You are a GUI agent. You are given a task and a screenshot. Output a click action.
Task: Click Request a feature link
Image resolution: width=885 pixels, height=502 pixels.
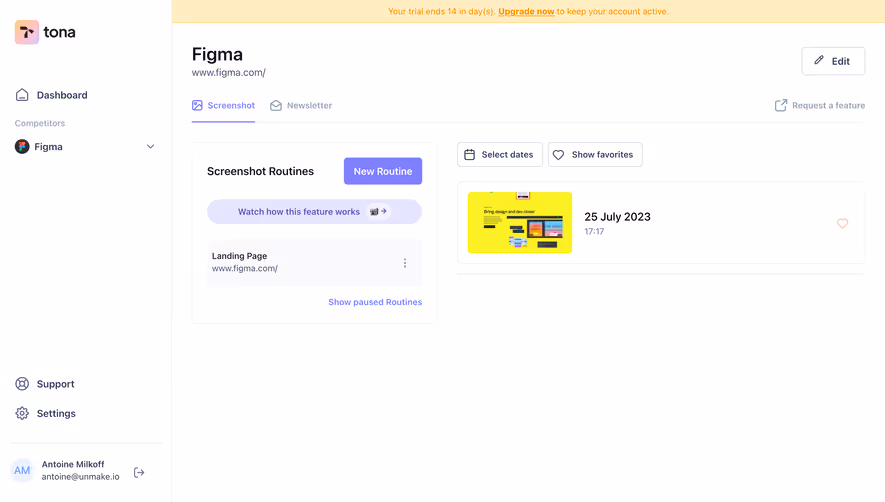(820, 106)
